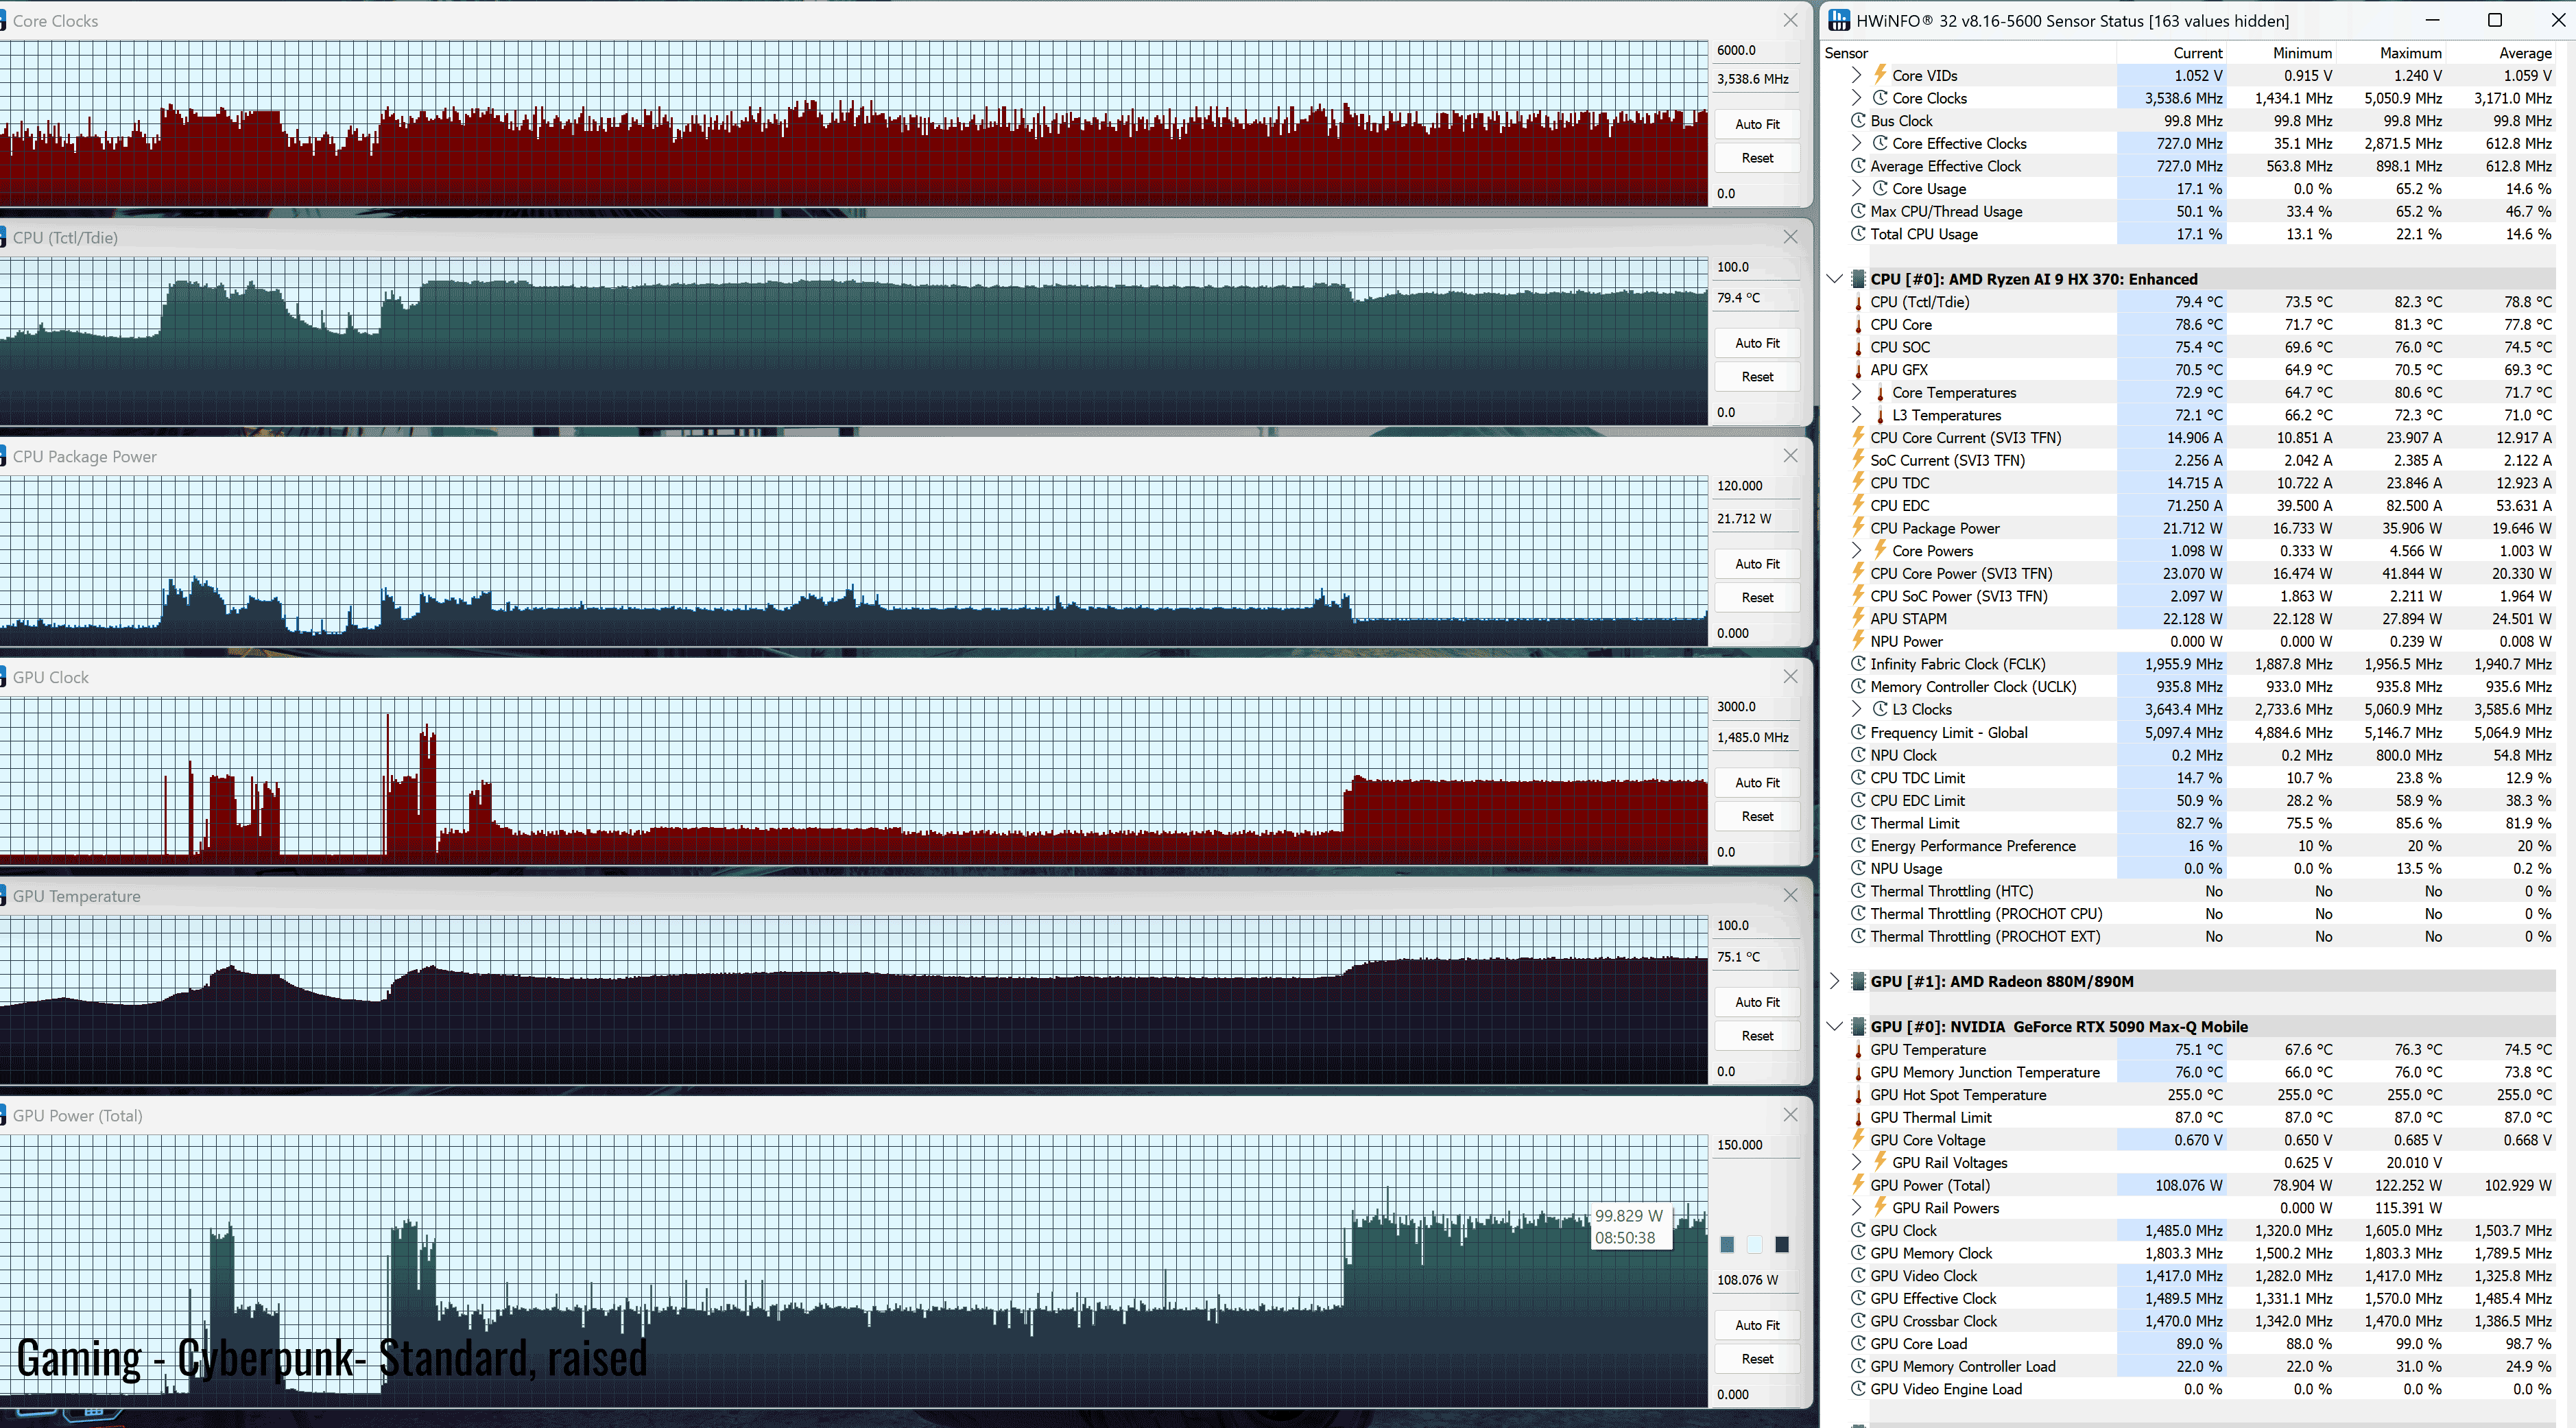Screen dimensions: 2576x1428
Task: Click the light blue background color swatch
Action: (x=1754, y=1244)
